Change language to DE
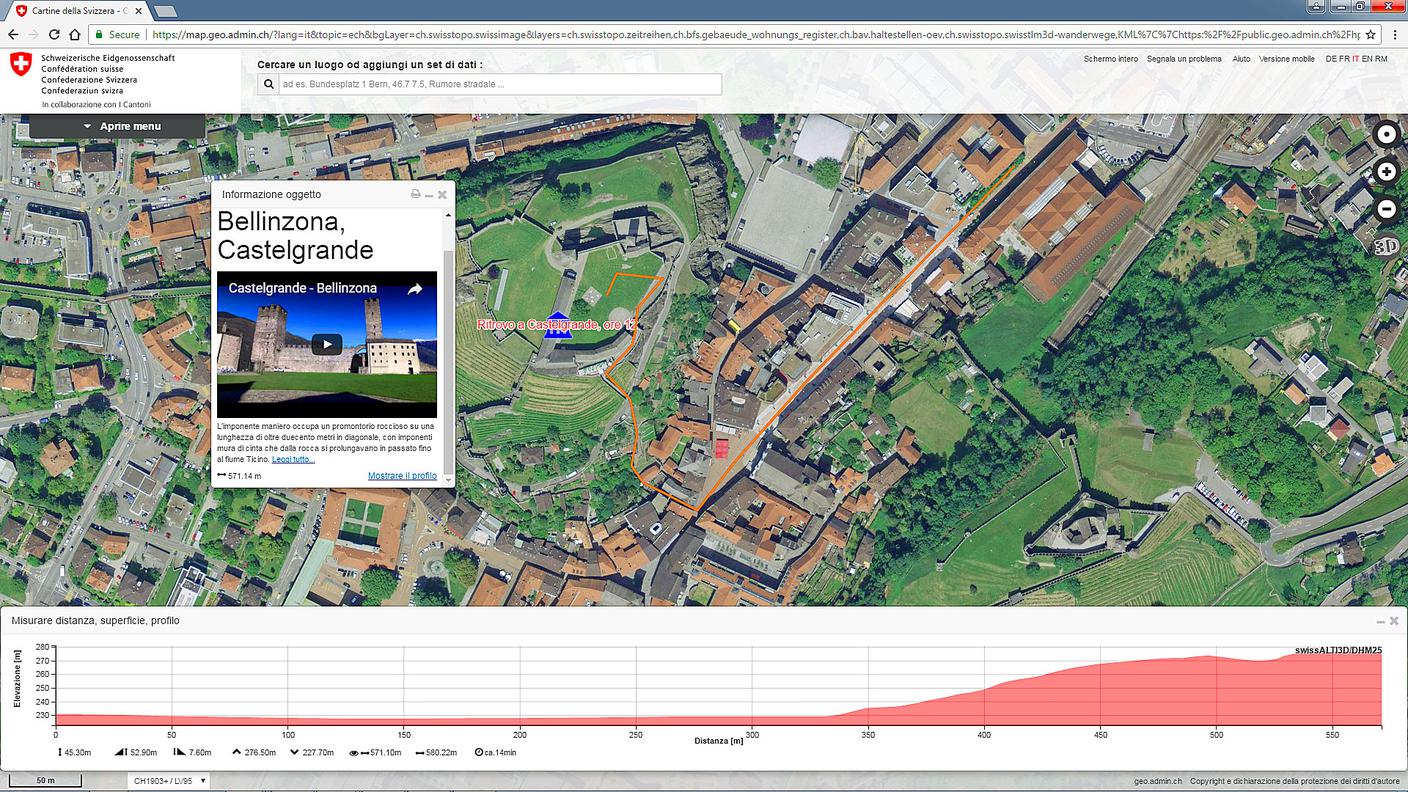1408x792 pixels. click(x=1331, y=59)
